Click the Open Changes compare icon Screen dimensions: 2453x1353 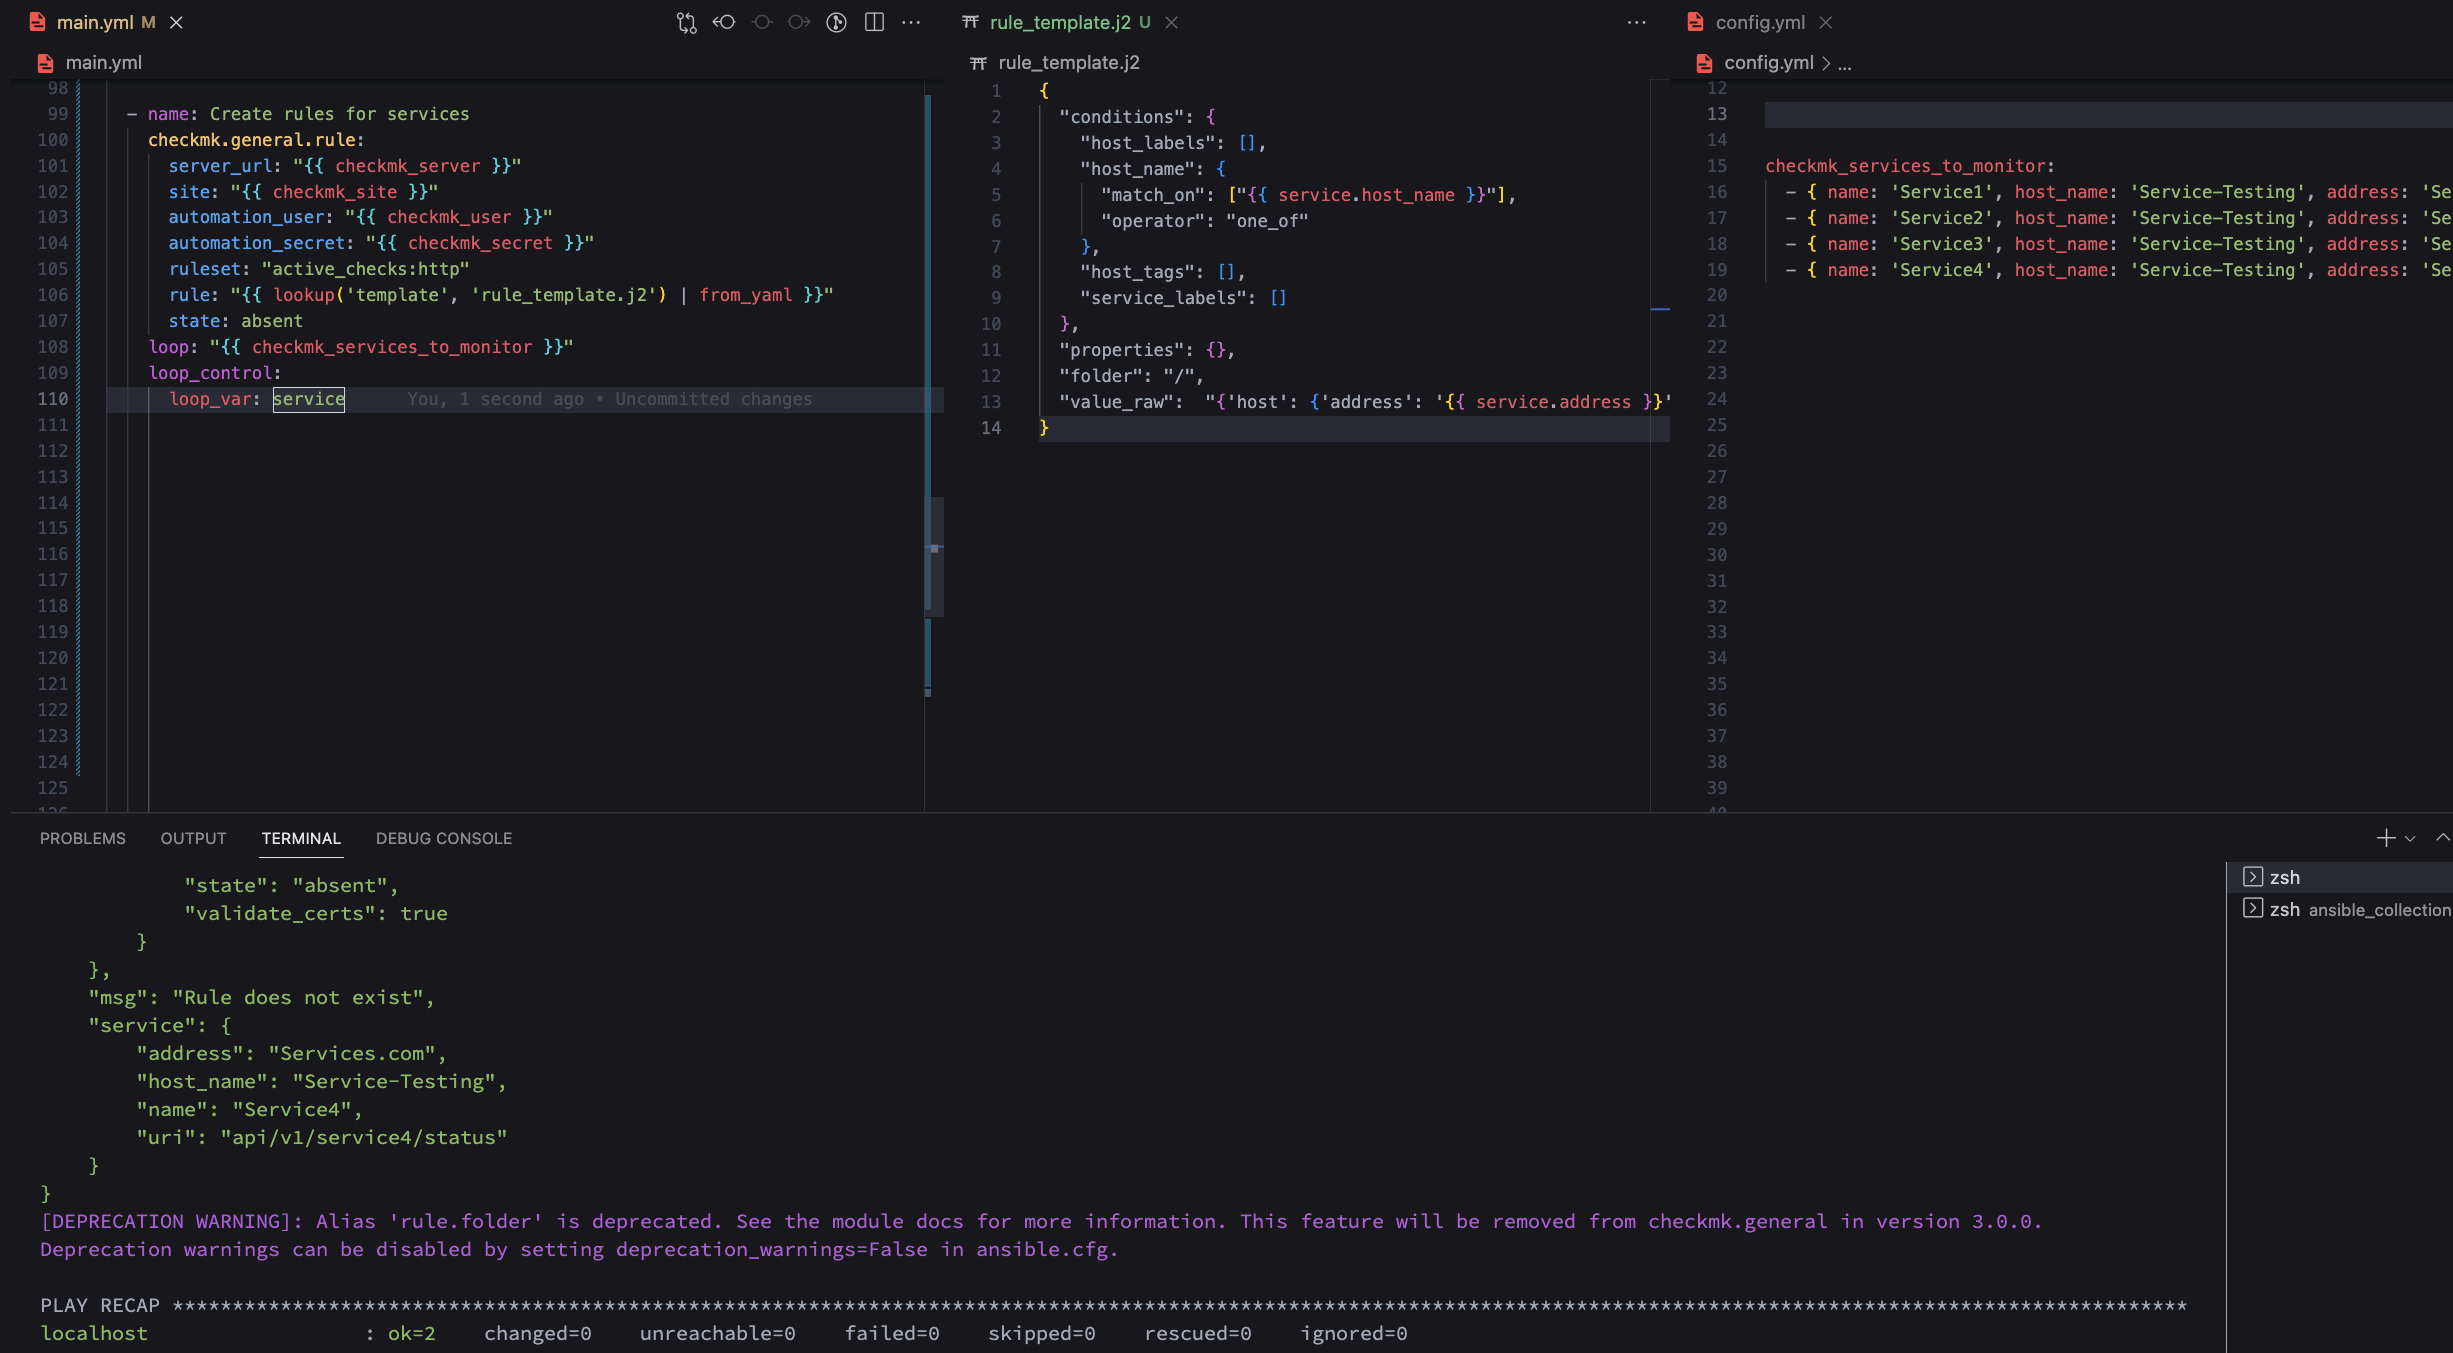click(686, 22)
